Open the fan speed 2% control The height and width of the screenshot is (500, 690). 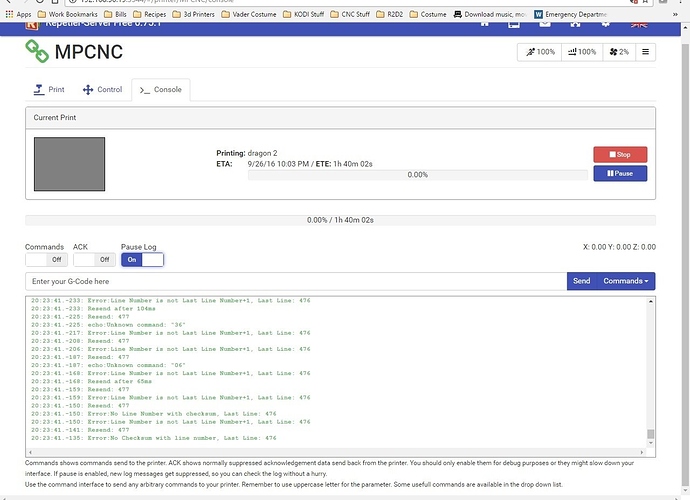(x=619, y=52)
